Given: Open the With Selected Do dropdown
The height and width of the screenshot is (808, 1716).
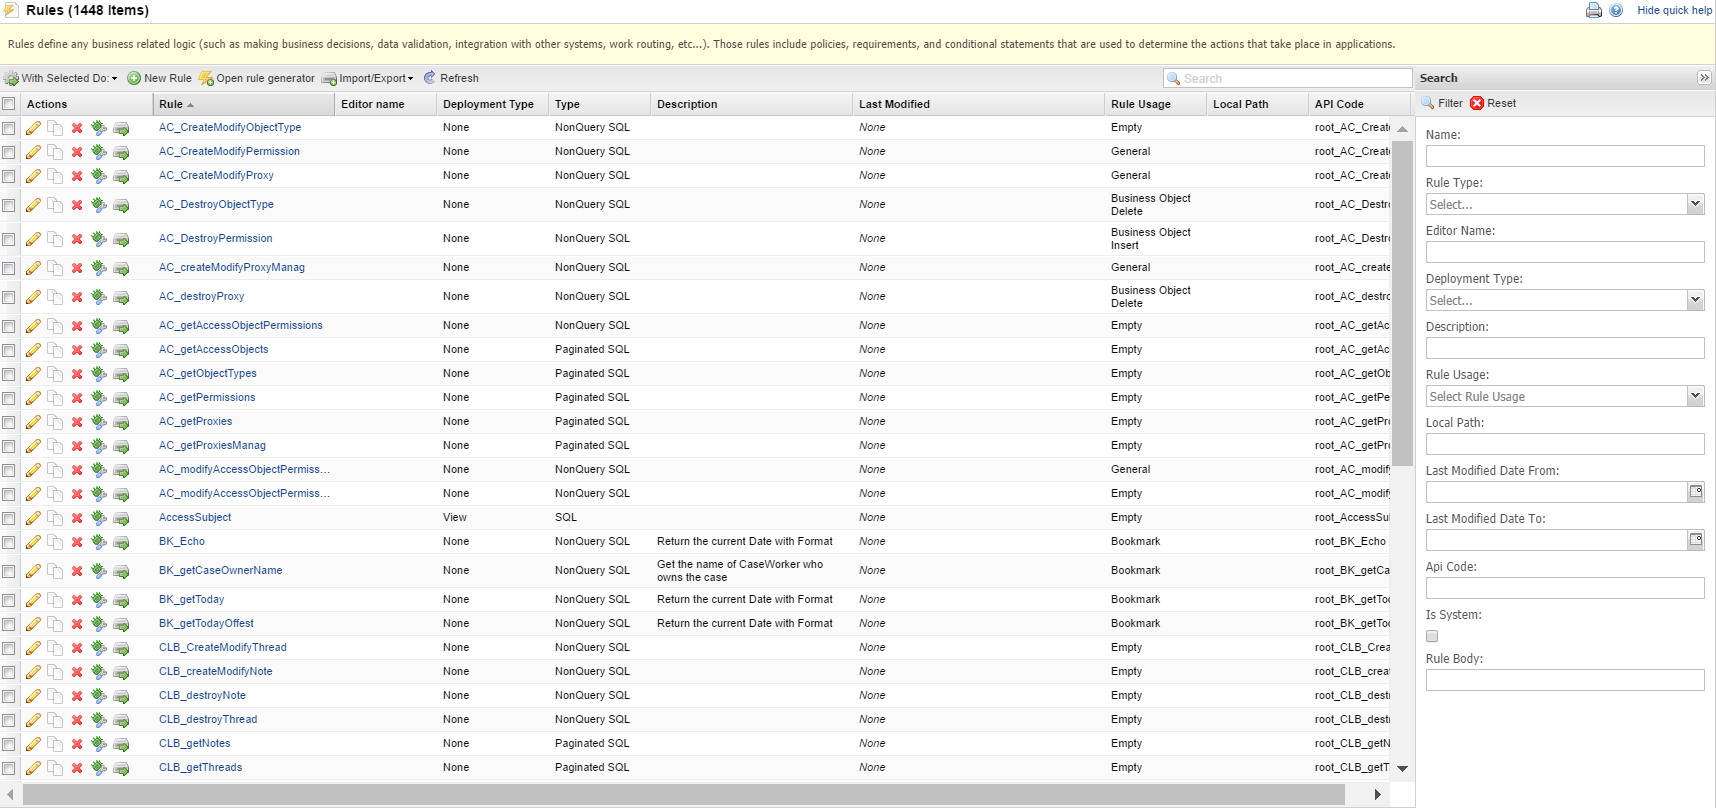Looking at the screenshot, I should (x=60, y=78).
